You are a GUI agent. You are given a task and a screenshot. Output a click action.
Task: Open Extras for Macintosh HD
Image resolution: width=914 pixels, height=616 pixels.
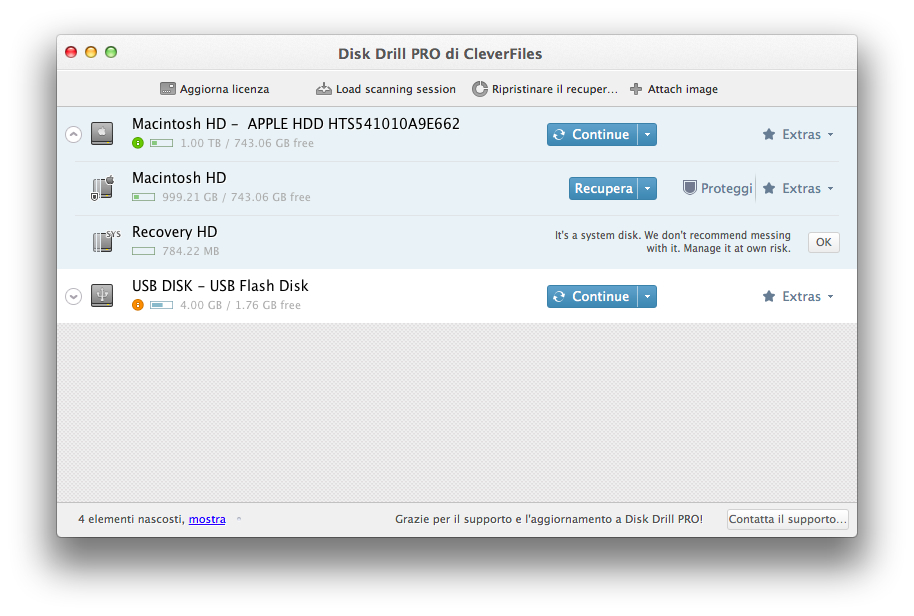pyautogui.click(x=797, y=188)
